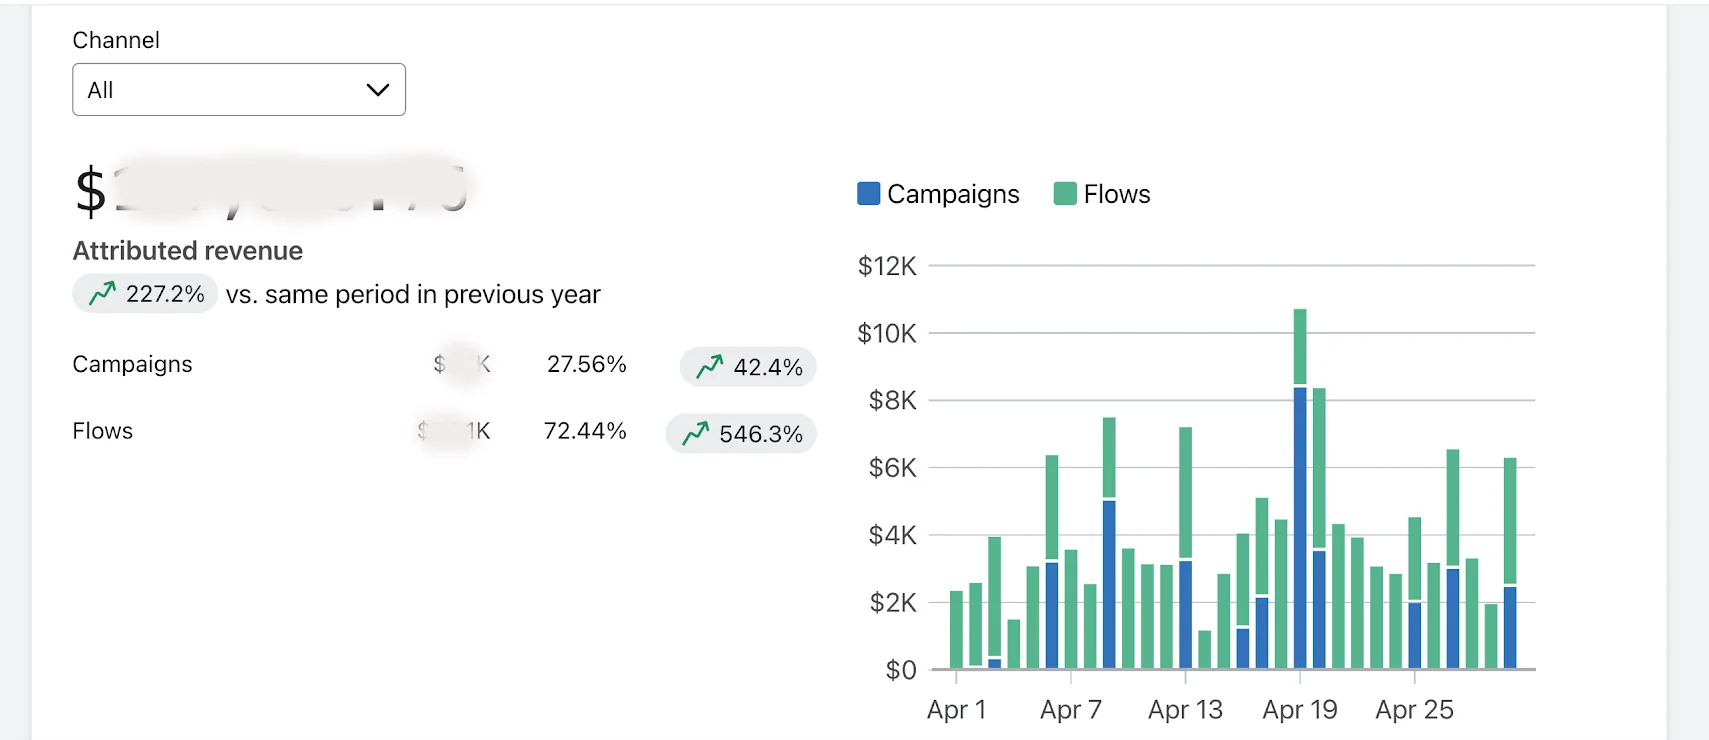Click the tallest blue Campaigns bar near Apr 19
The width and height of the screenshot is (1709, 740).
1300,527
